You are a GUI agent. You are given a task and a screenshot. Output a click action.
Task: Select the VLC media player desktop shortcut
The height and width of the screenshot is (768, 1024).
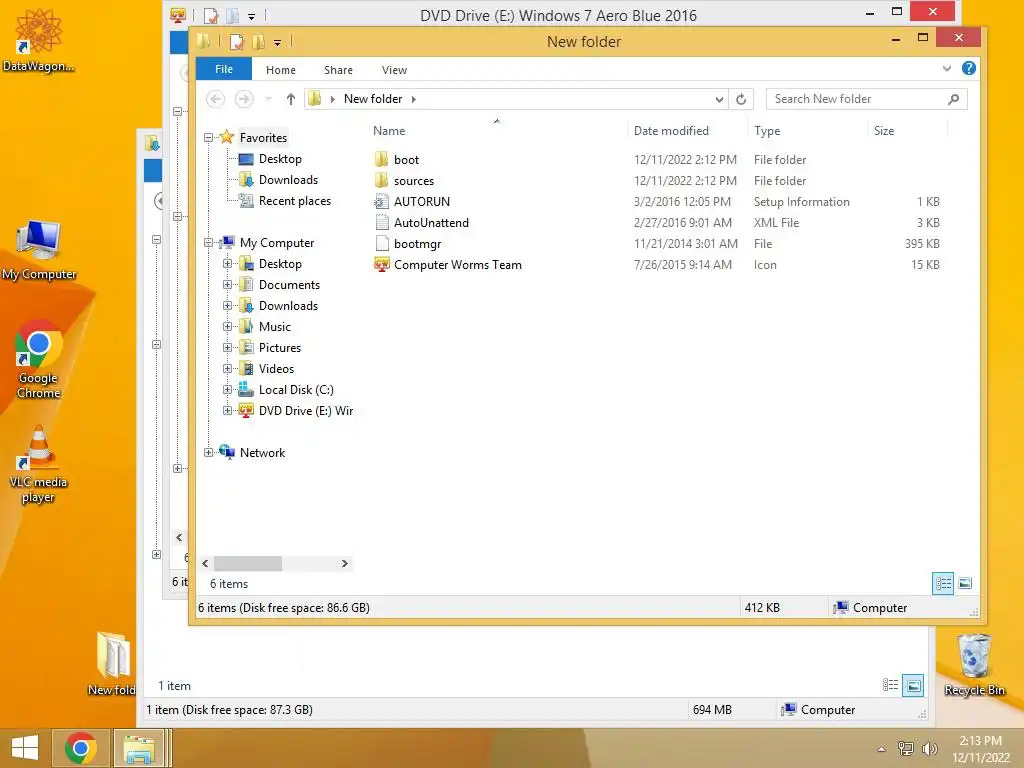click(39, 464)
